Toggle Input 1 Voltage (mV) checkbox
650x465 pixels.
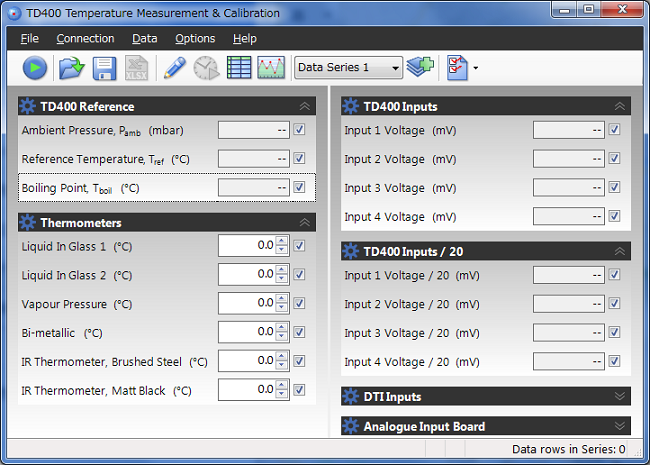(x=614, y=130)
